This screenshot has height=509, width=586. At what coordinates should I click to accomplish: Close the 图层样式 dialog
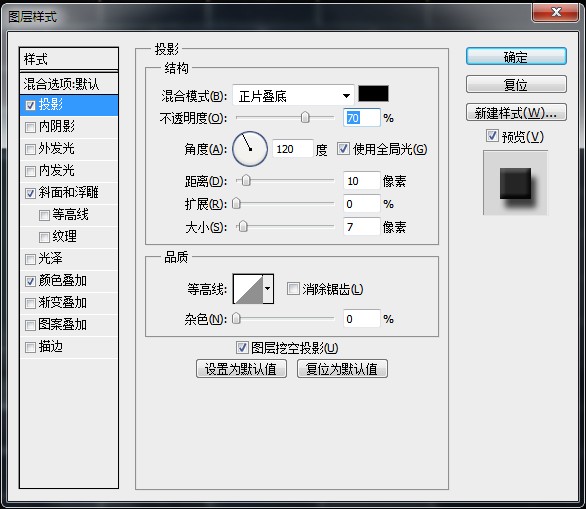[x=556, y=12]
